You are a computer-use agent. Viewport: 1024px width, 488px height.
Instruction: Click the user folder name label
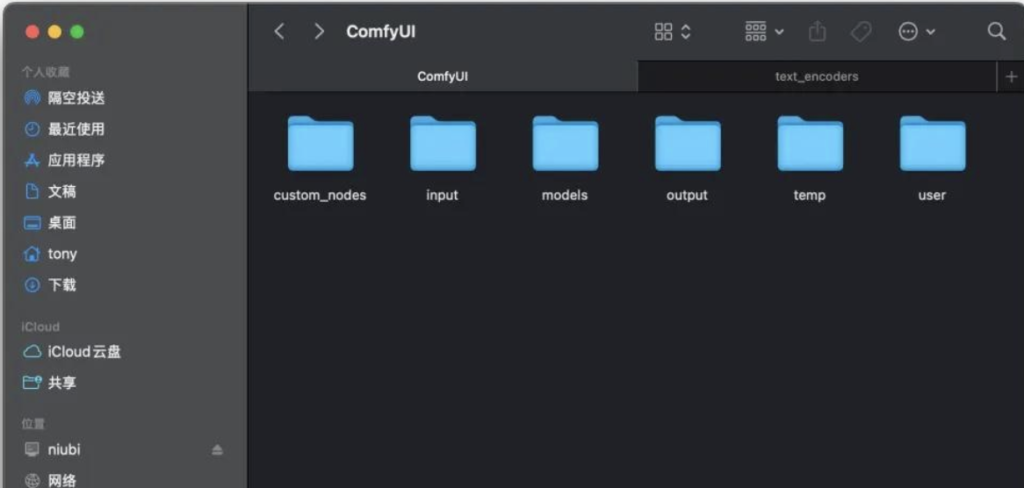(932, 195)
